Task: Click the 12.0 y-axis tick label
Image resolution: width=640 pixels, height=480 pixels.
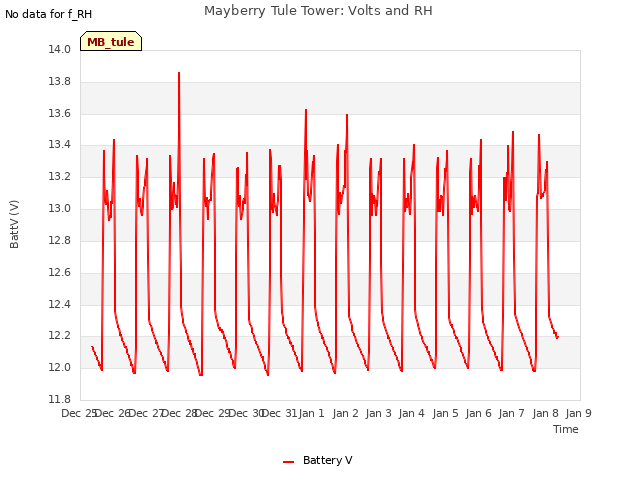Action: pos(60,367)
